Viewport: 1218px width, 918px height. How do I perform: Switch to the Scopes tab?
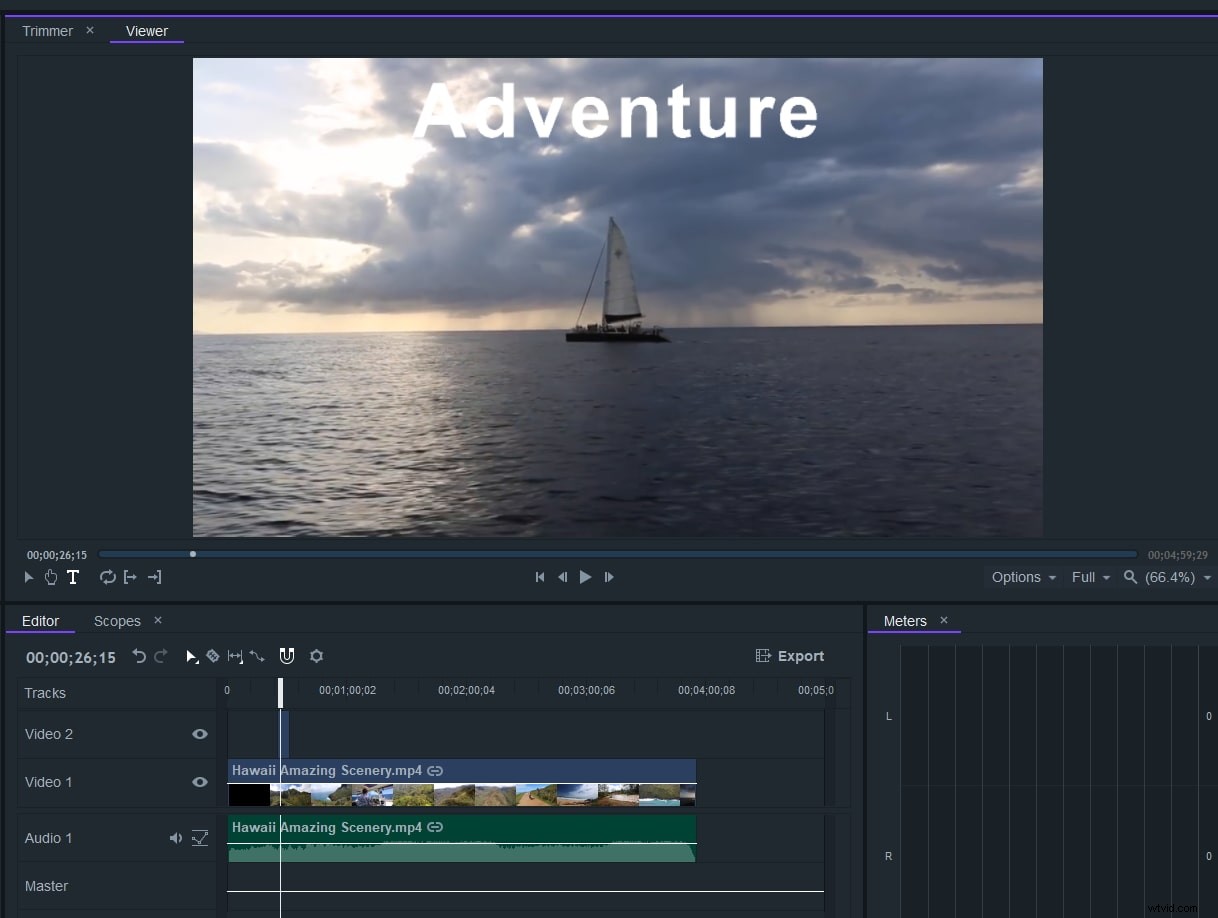point(117,621)
